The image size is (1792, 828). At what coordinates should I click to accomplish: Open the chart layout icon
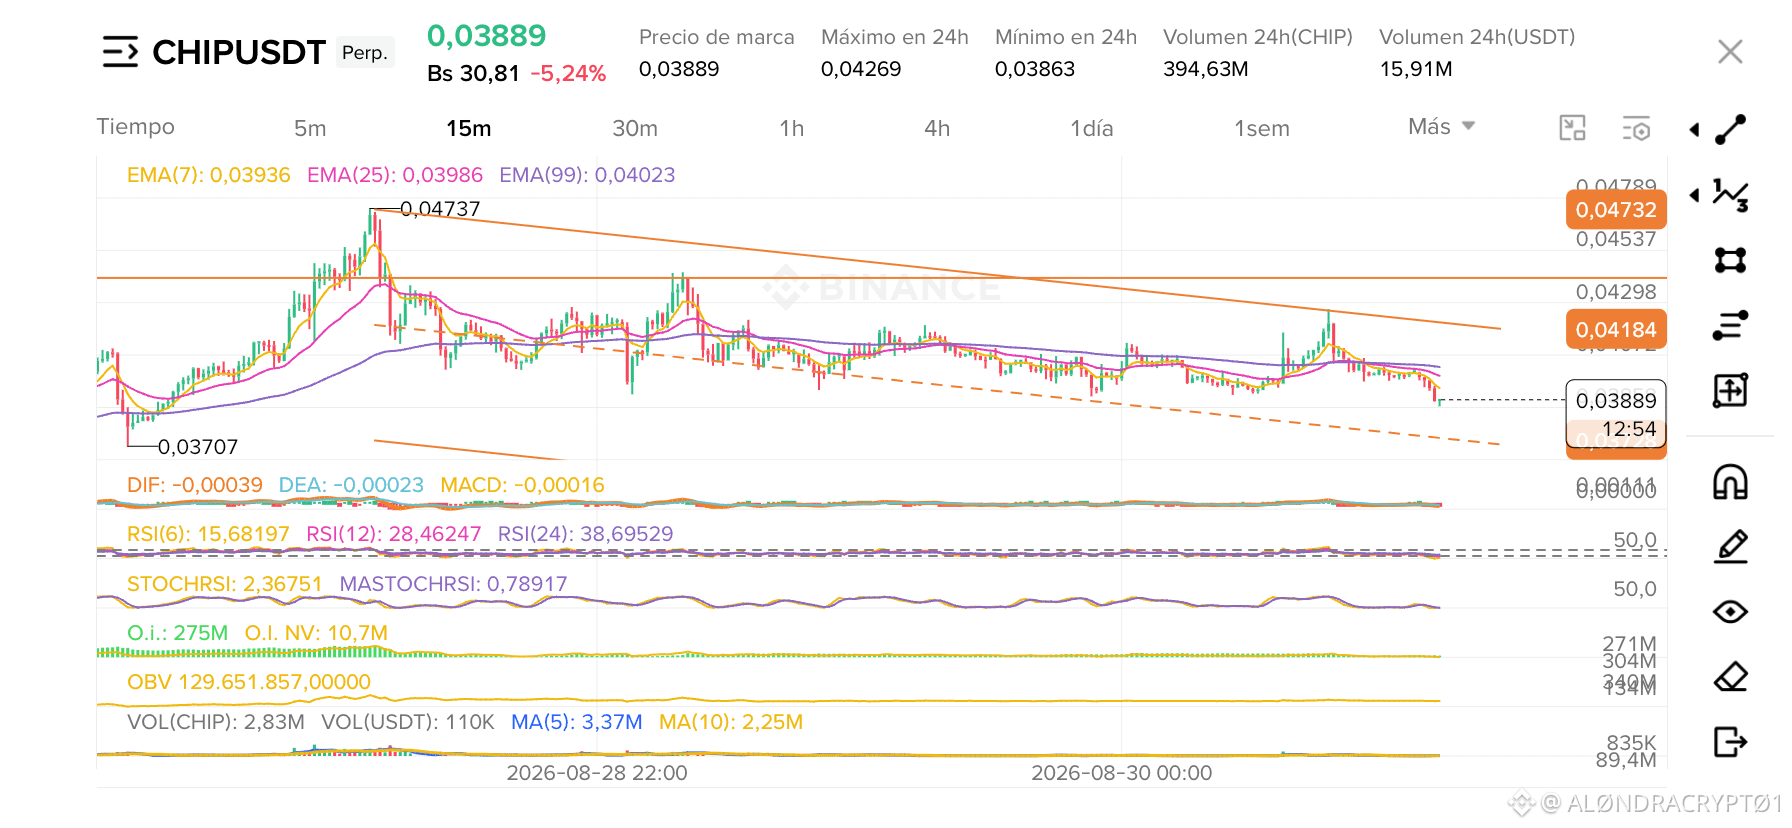(x=1573, y=128)
